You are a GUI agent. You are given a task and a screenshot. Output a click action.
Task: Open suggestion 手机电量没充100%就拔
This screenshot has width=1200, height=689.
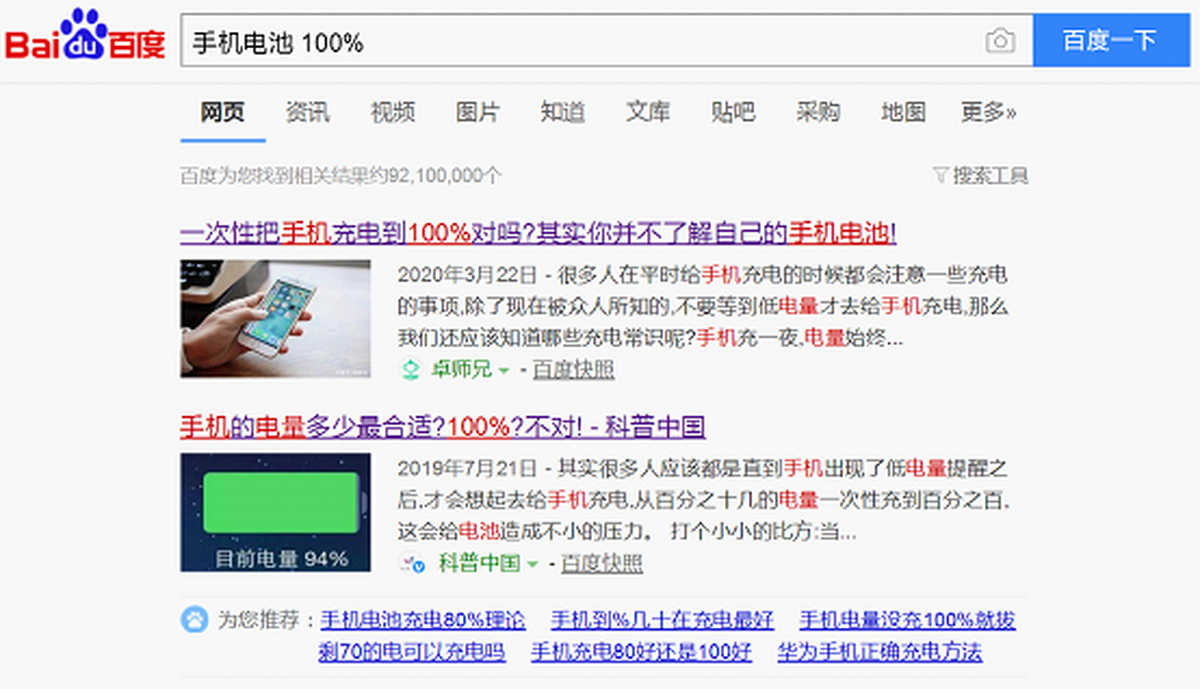point(907,620)
